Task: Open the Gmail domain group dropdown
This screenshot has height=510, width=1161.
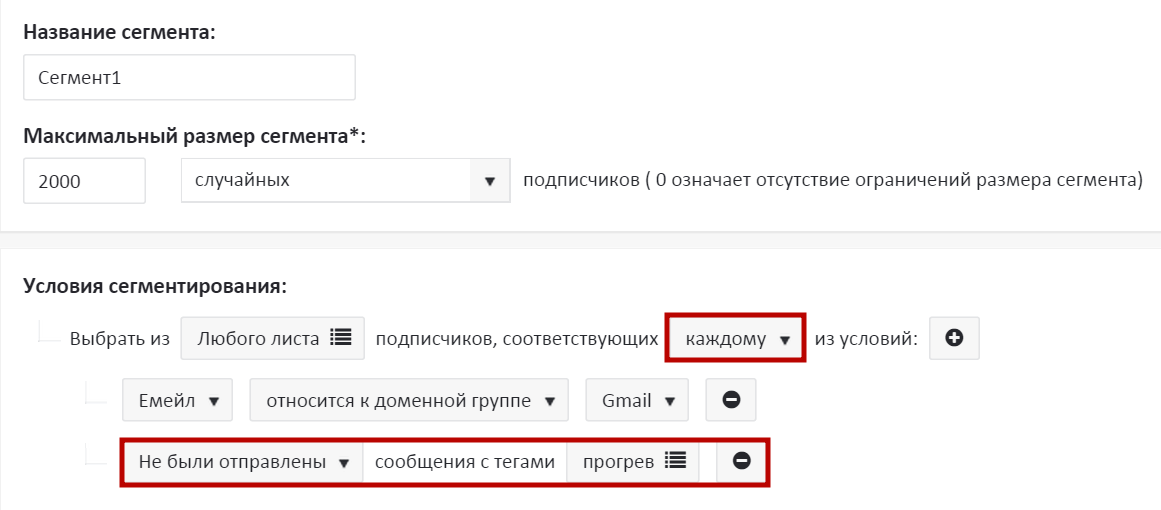Action: click(637, 400)
